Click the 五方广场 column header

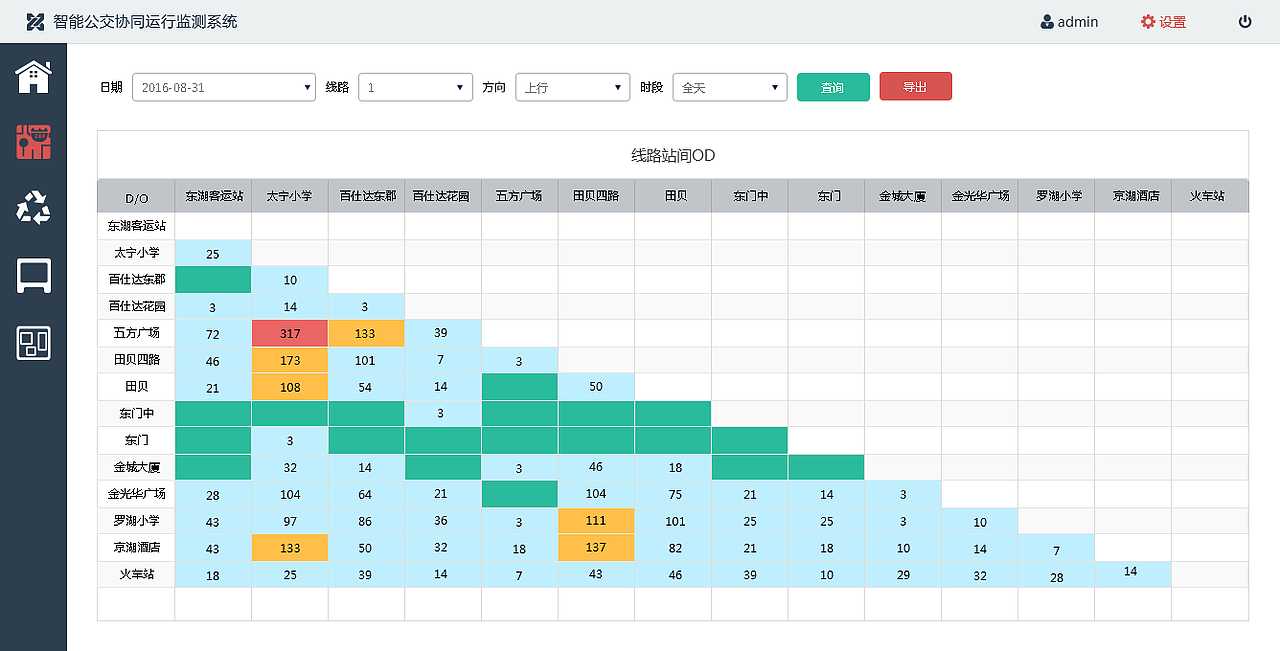[519, 196]
